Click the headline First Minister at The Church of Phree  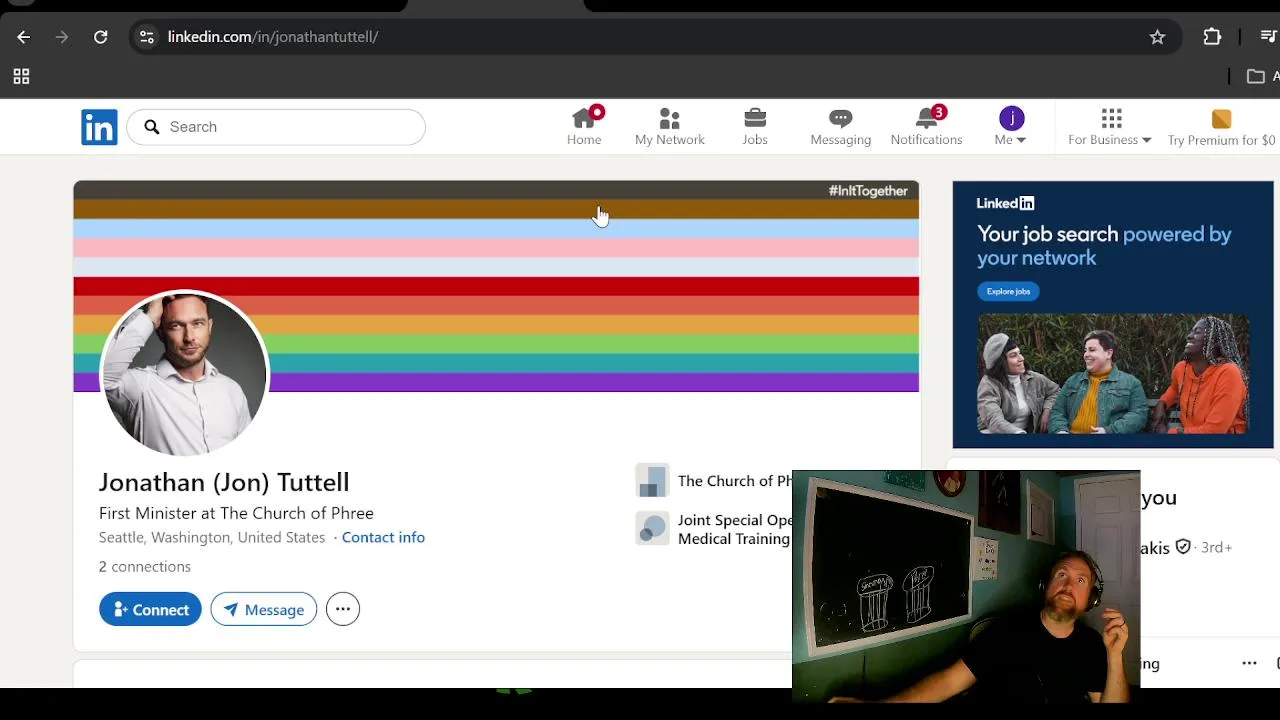click(x=236, y=513)
